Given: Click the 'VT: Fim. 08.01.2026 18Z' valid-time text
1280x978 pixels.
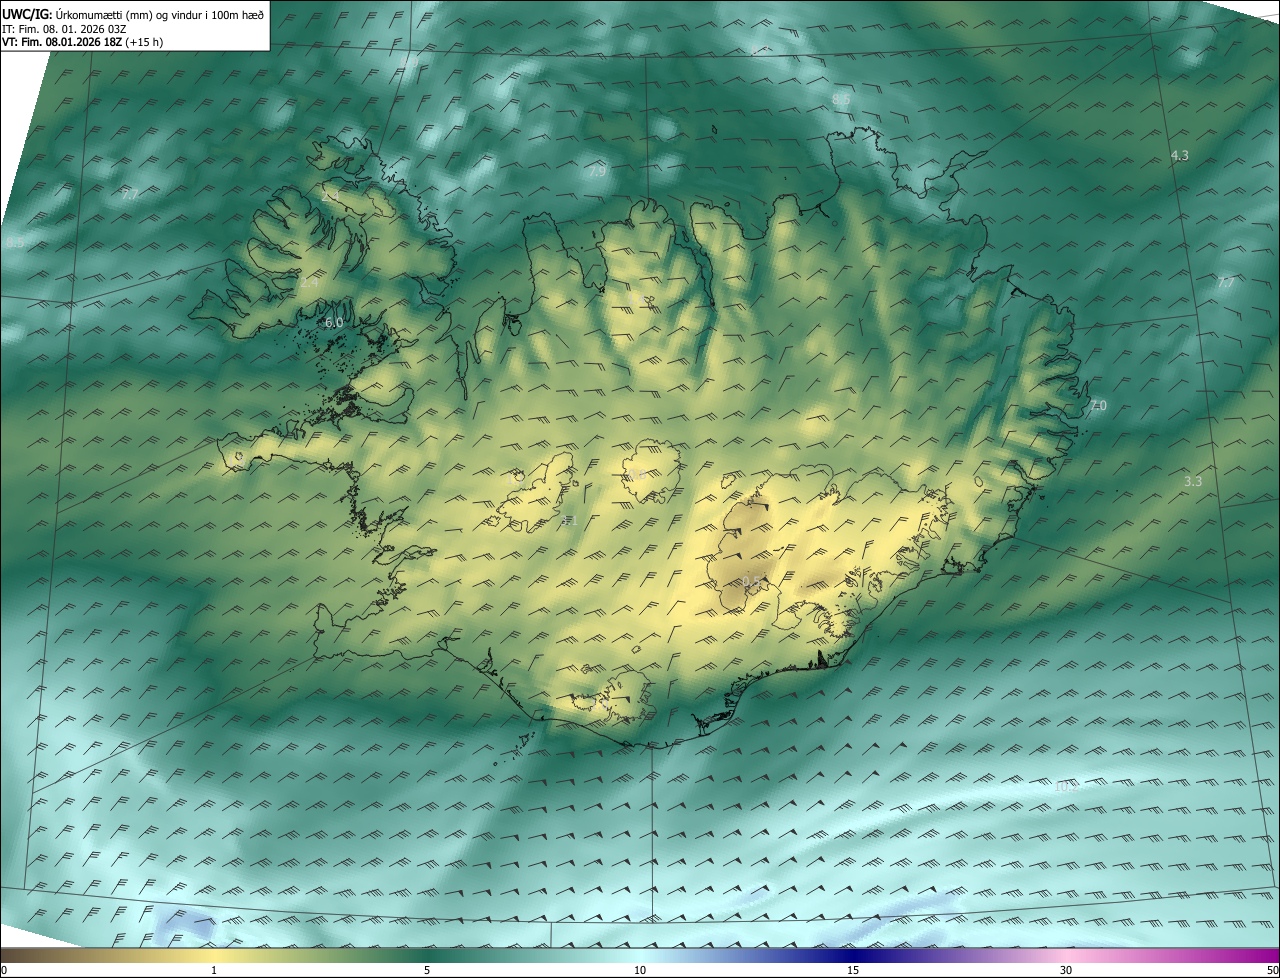Looking at the screenshot, I should pyautogui.click(x=62, y=42).
